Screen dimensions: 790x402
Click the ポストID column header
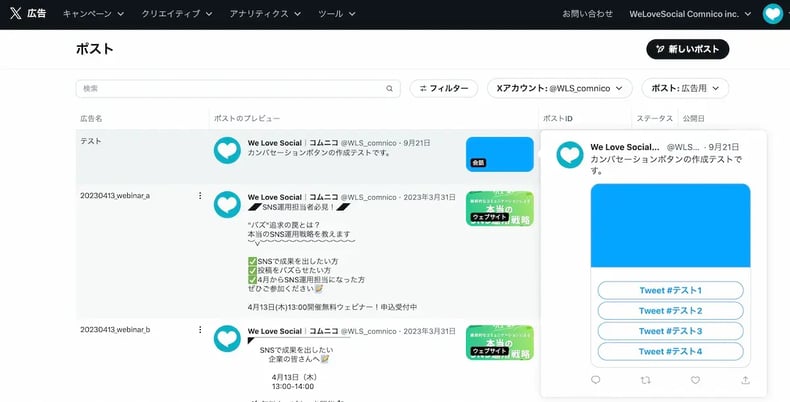(x=558, y=118)
